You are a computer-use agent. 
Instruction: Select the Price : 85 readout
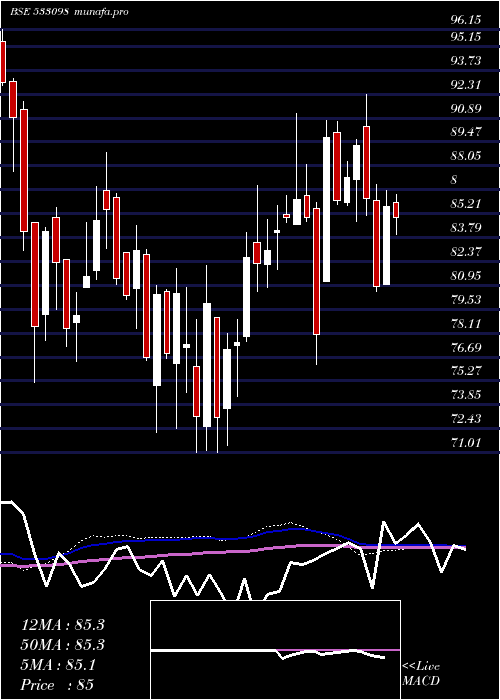[x=57, y=685]
